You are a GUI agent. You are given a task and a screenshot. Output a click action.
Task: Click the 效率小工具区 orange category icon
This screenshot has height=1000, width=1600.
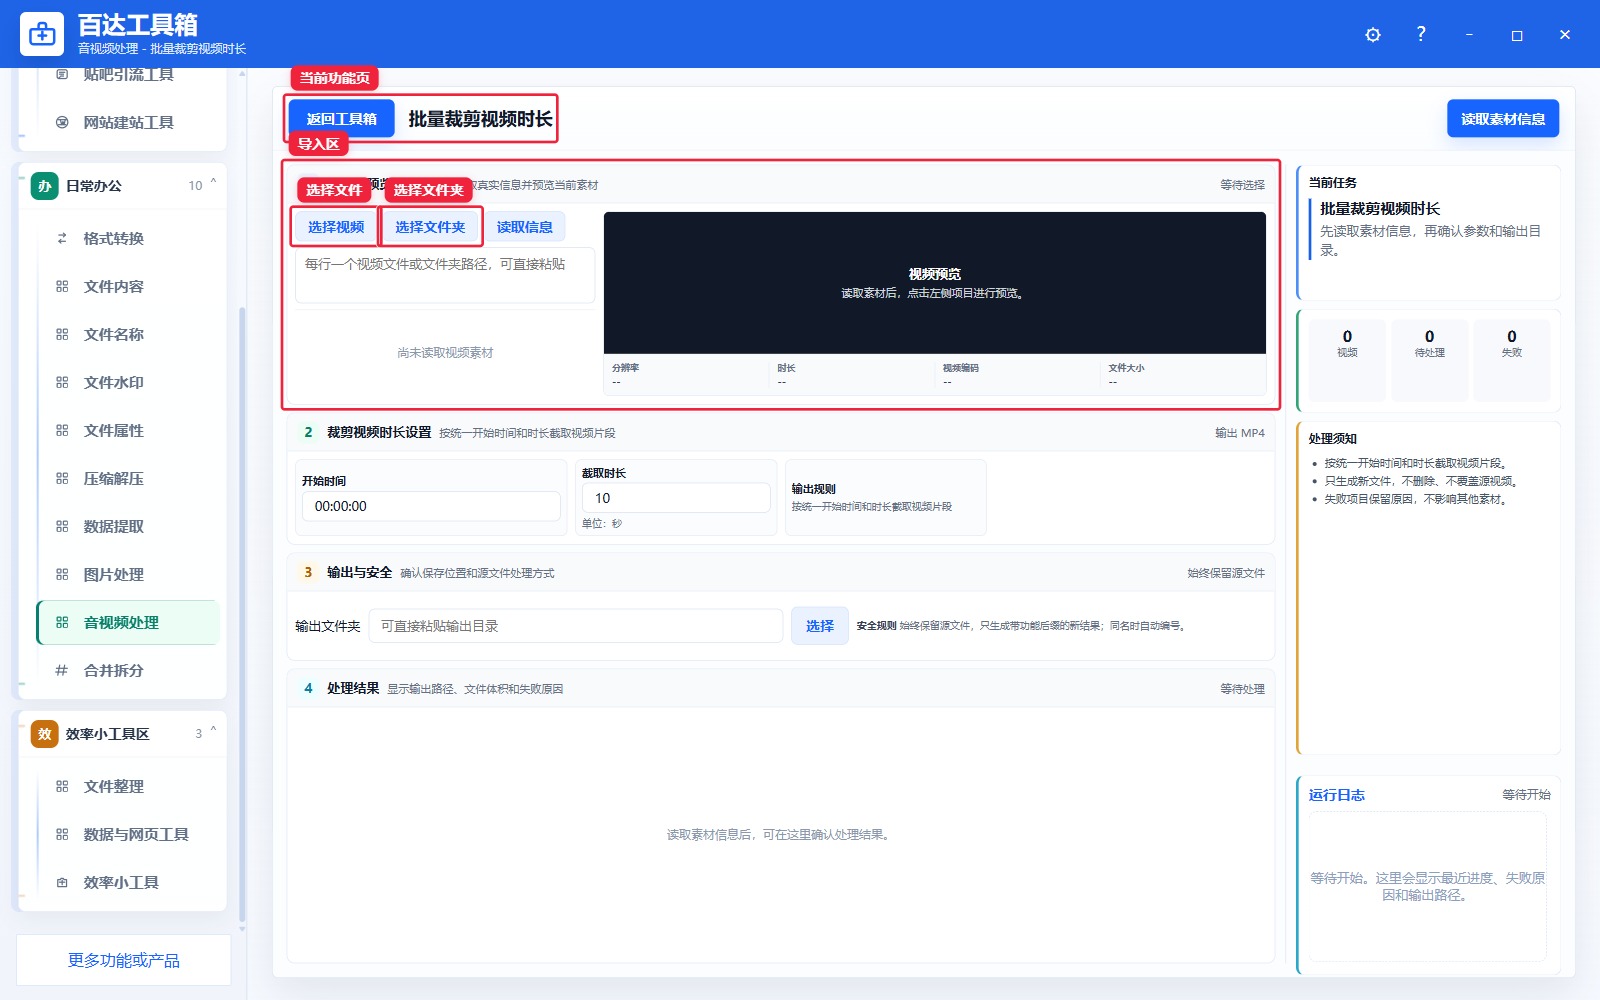(x=44, y=734)
